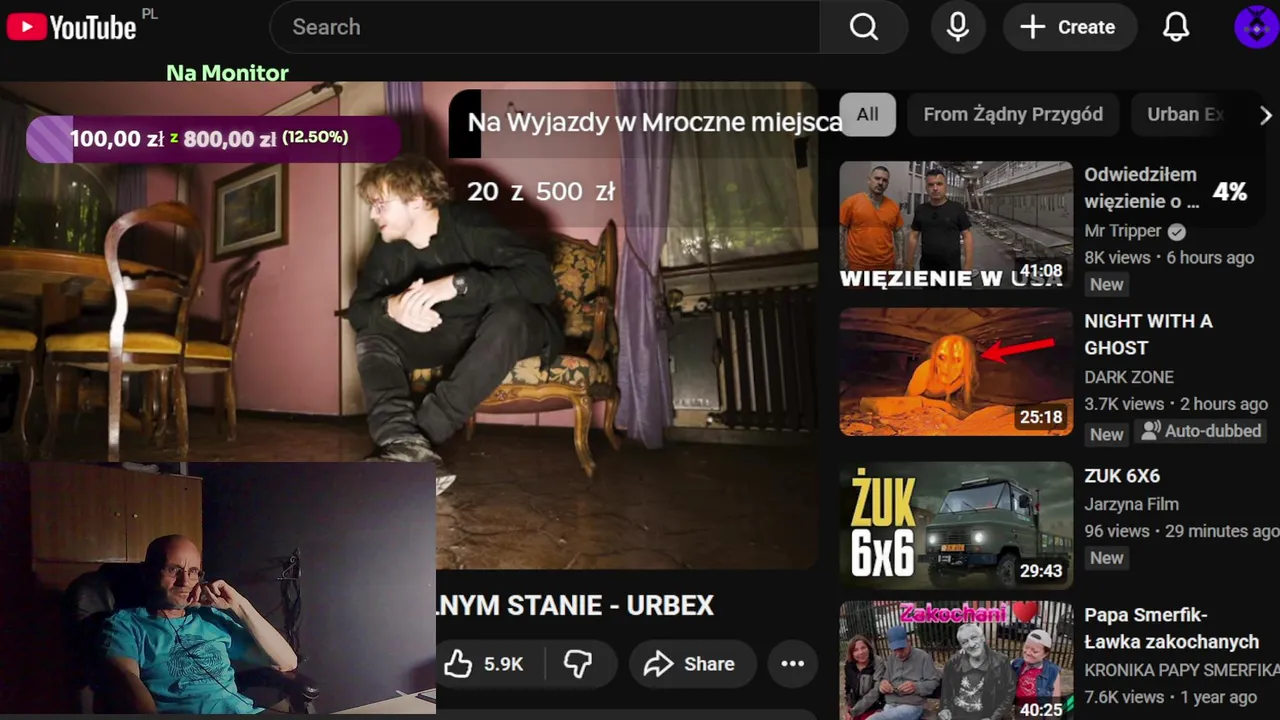
Task: Dislike the video with thumbs-down icon
Action: (x=578, y=664)
